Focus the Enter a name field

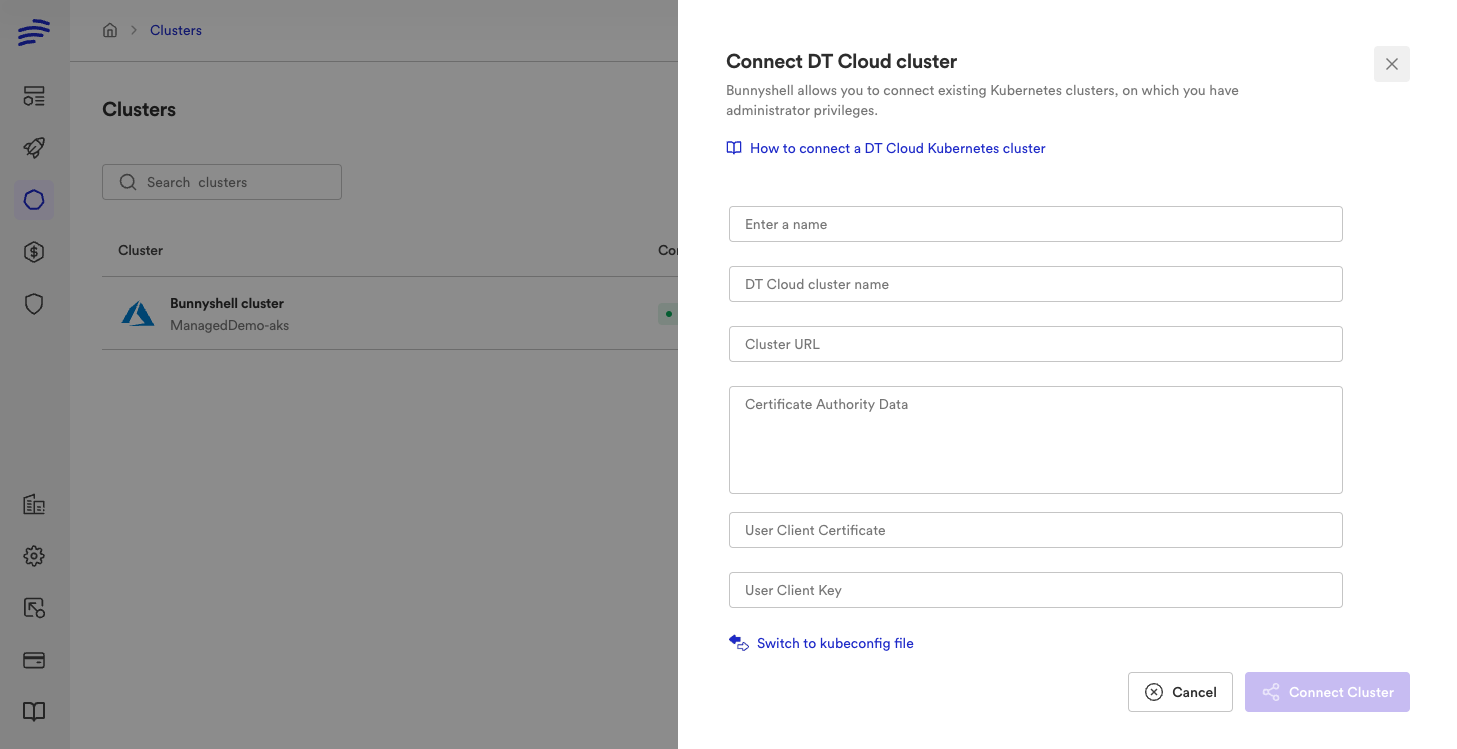click(x=1036, y=224)
